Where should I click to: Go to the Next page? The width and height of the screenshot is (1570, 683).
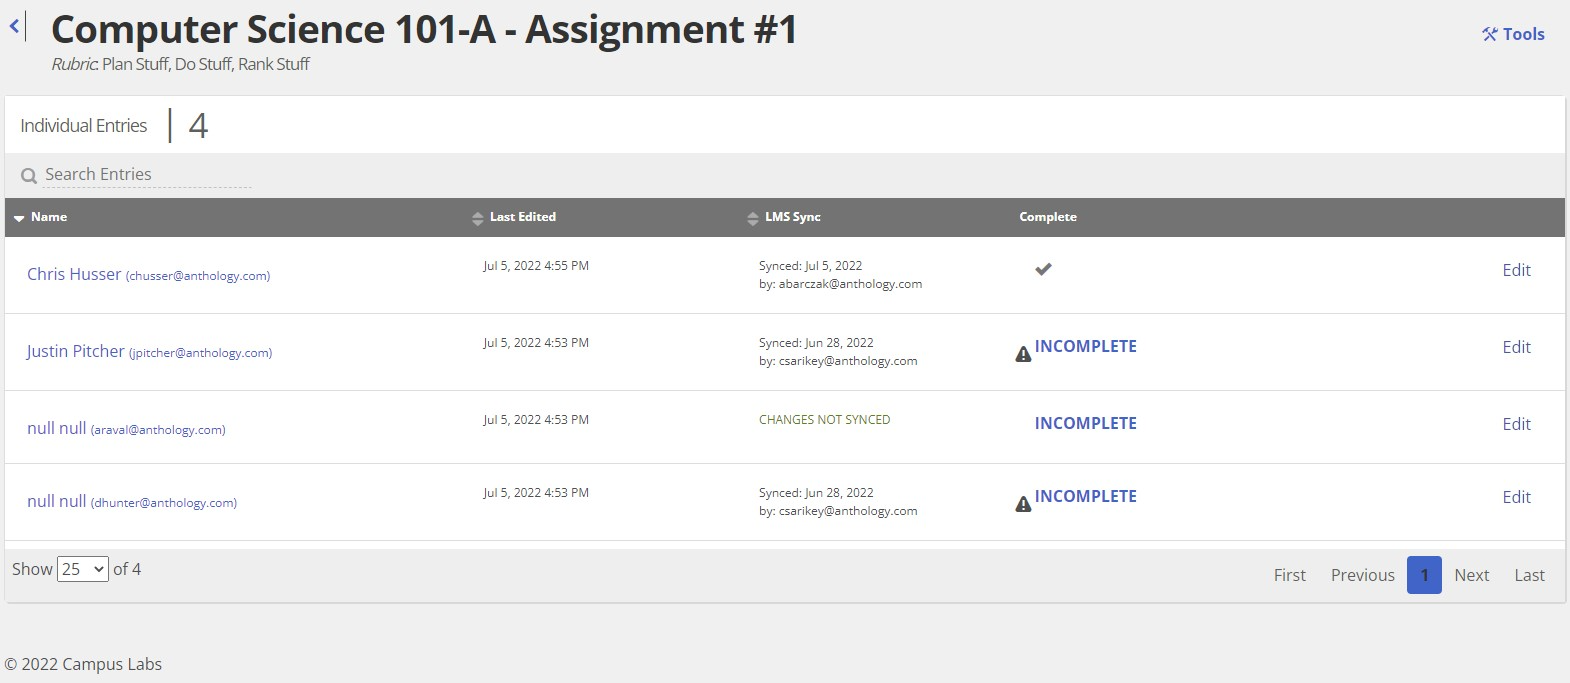(1471, 575)
